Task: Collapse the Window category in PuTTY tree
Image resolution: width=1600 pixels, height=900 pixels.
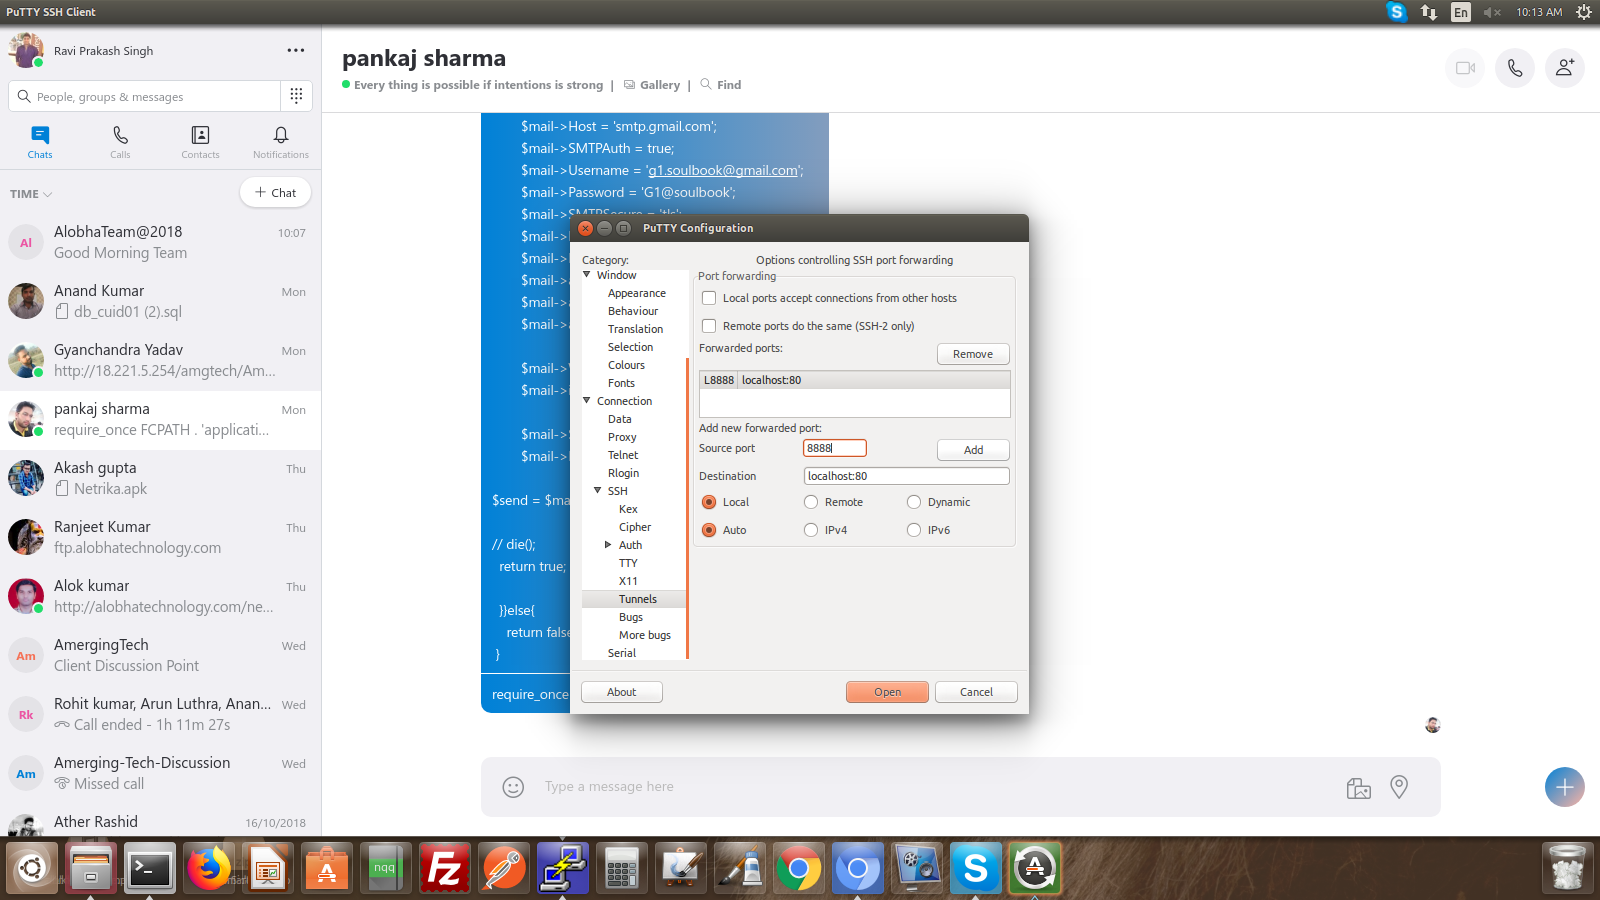Action: point(587,274)
